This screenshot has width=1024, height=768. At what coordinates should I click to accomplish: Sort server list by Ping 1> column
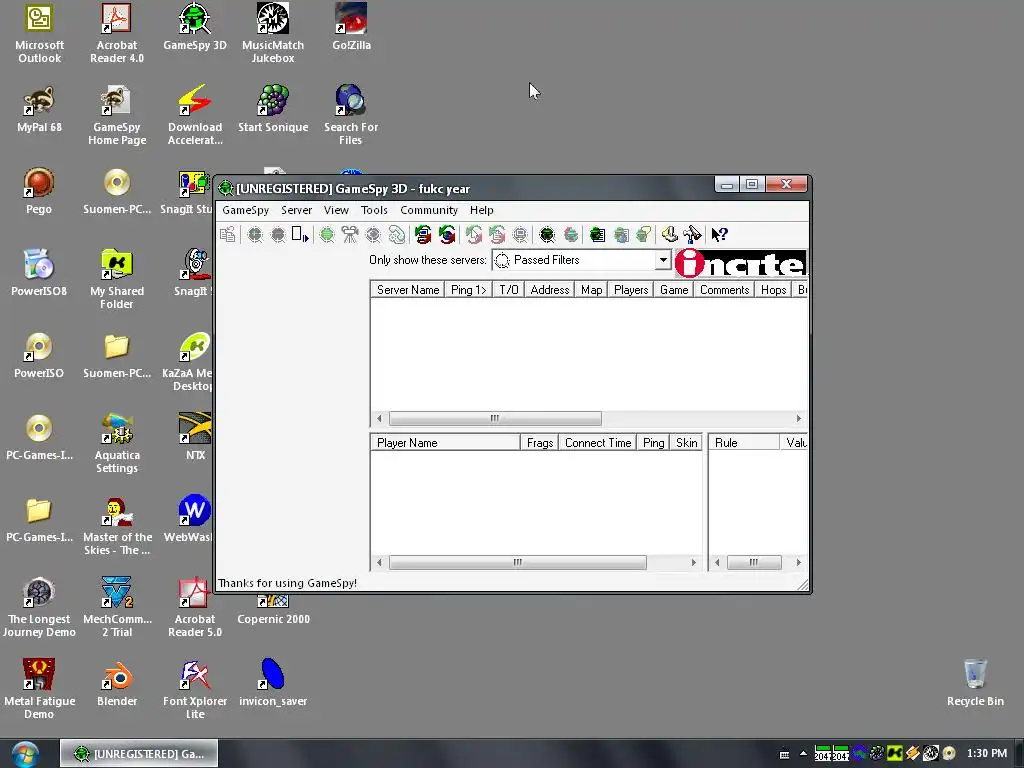coord(468,289)
